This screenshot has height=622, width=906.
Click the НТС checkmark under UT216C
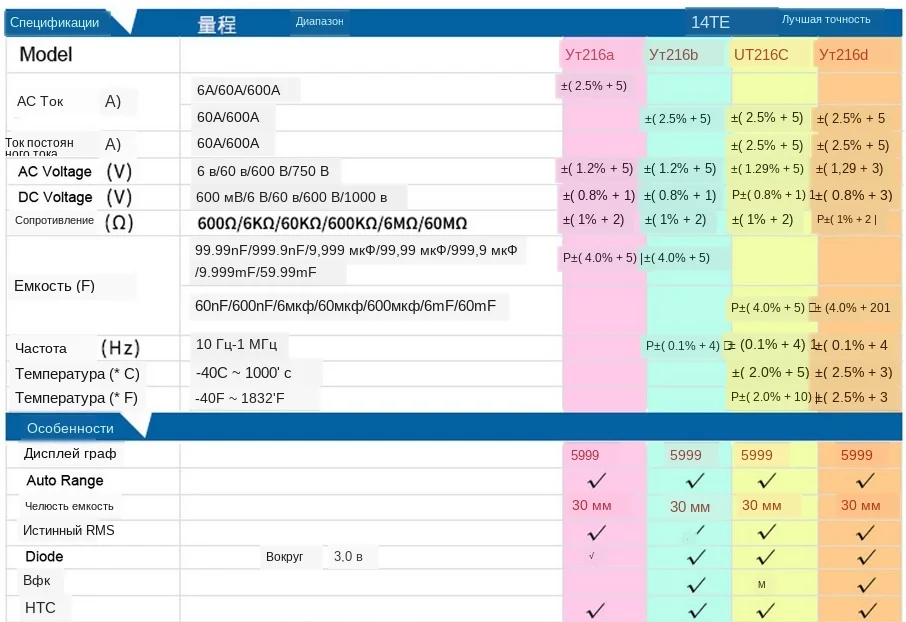tap(766, 610)
